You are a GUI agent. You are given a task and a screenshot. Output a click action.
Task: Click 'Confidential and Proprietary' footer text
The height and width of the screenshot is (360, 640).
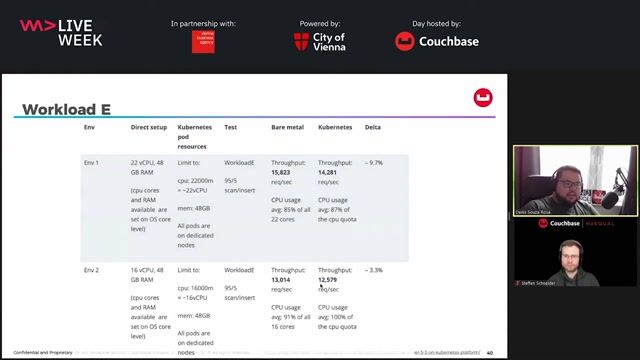pos(42,352)
